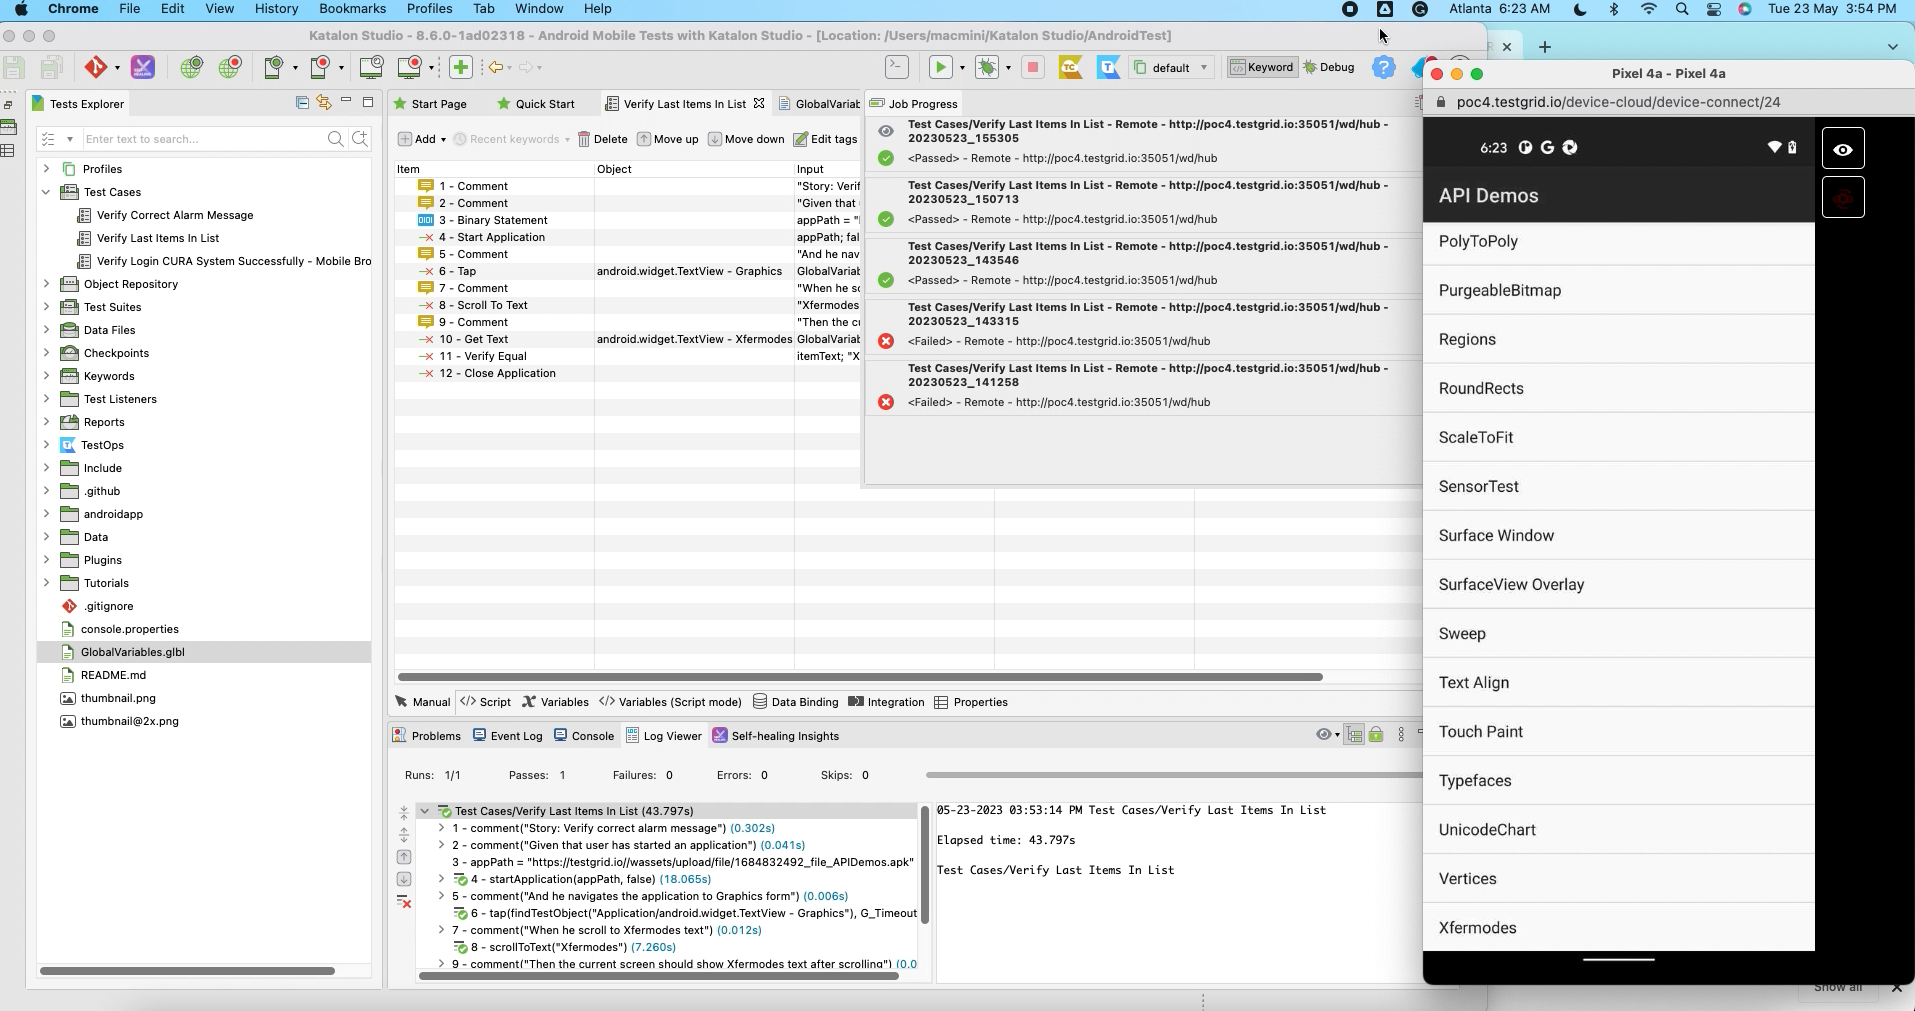Switch to the Start Page tab
The image size is (1915, 1011).
(430, 104)
